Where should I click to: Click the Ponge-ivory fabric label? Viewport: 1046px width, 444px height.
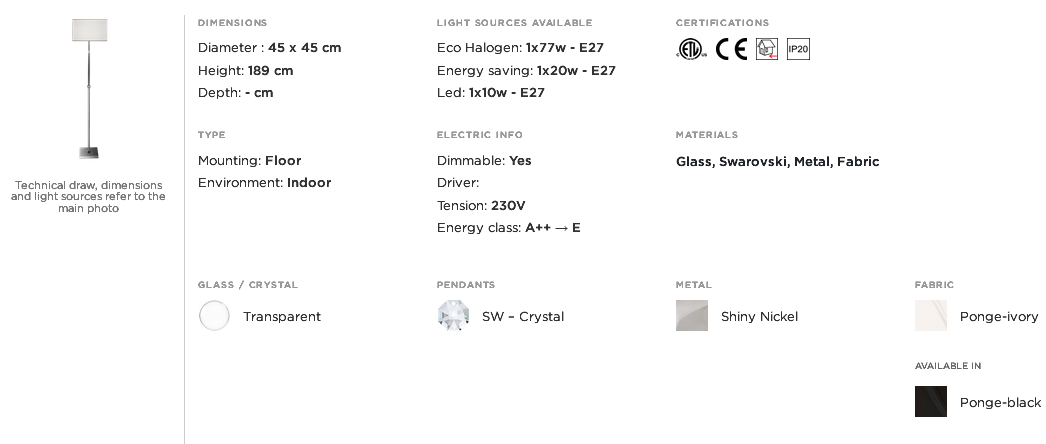tap(999, 317)
